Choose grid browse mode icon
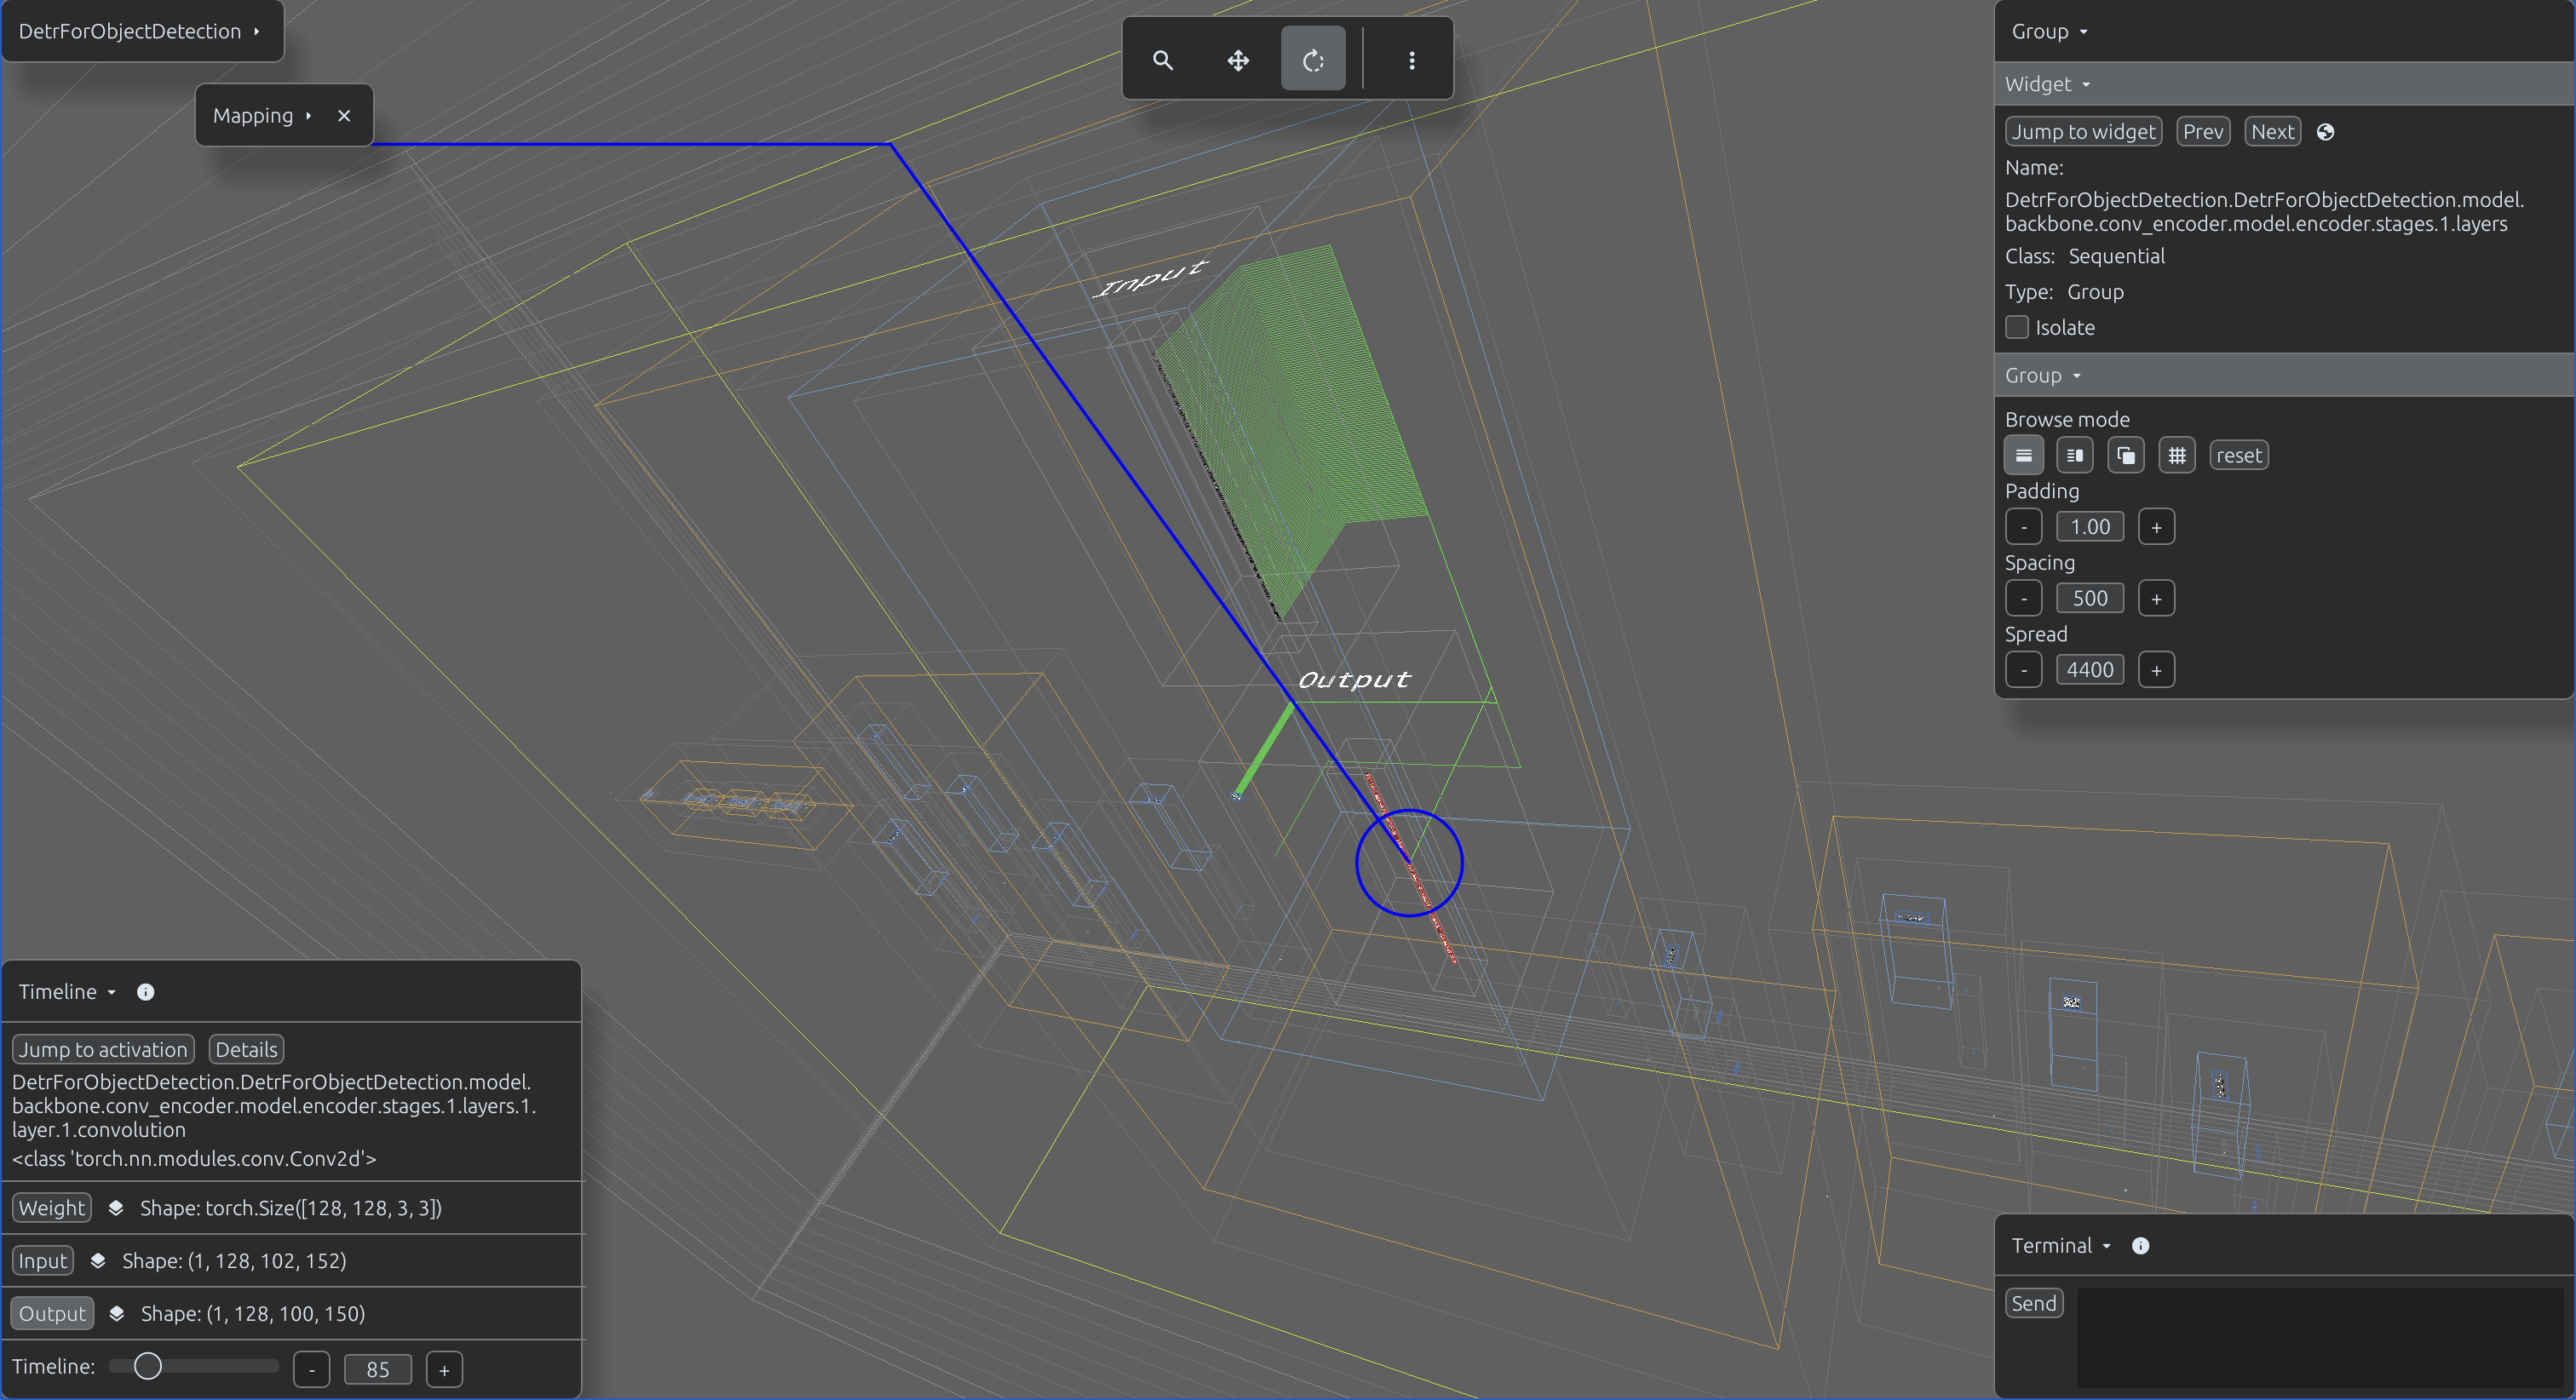 [2177, 456]
